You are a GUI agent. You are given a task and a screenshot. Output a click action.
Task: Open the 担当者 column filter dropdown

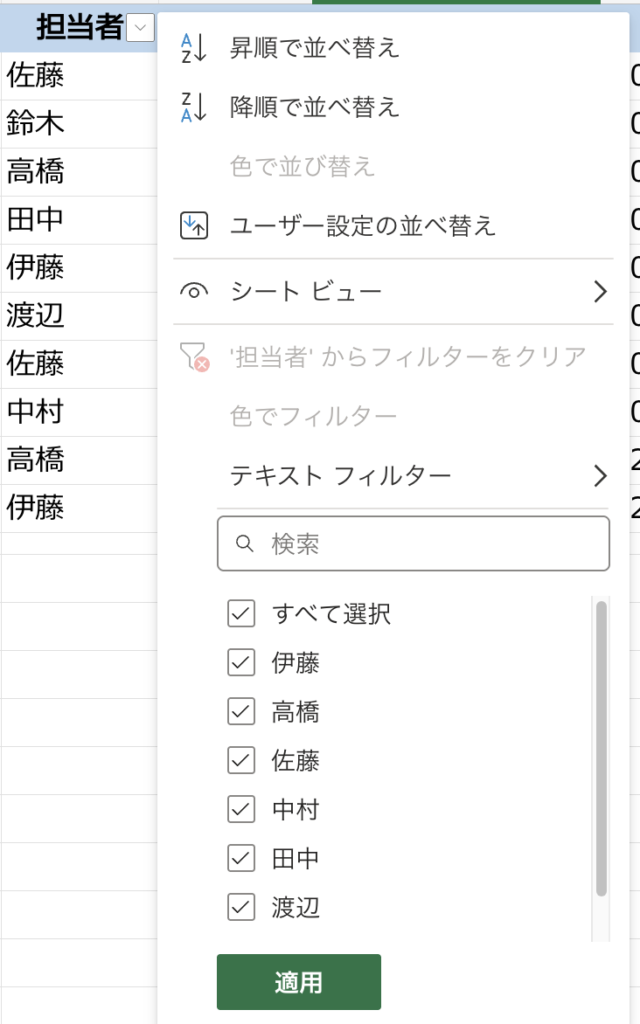coord(143,28)
